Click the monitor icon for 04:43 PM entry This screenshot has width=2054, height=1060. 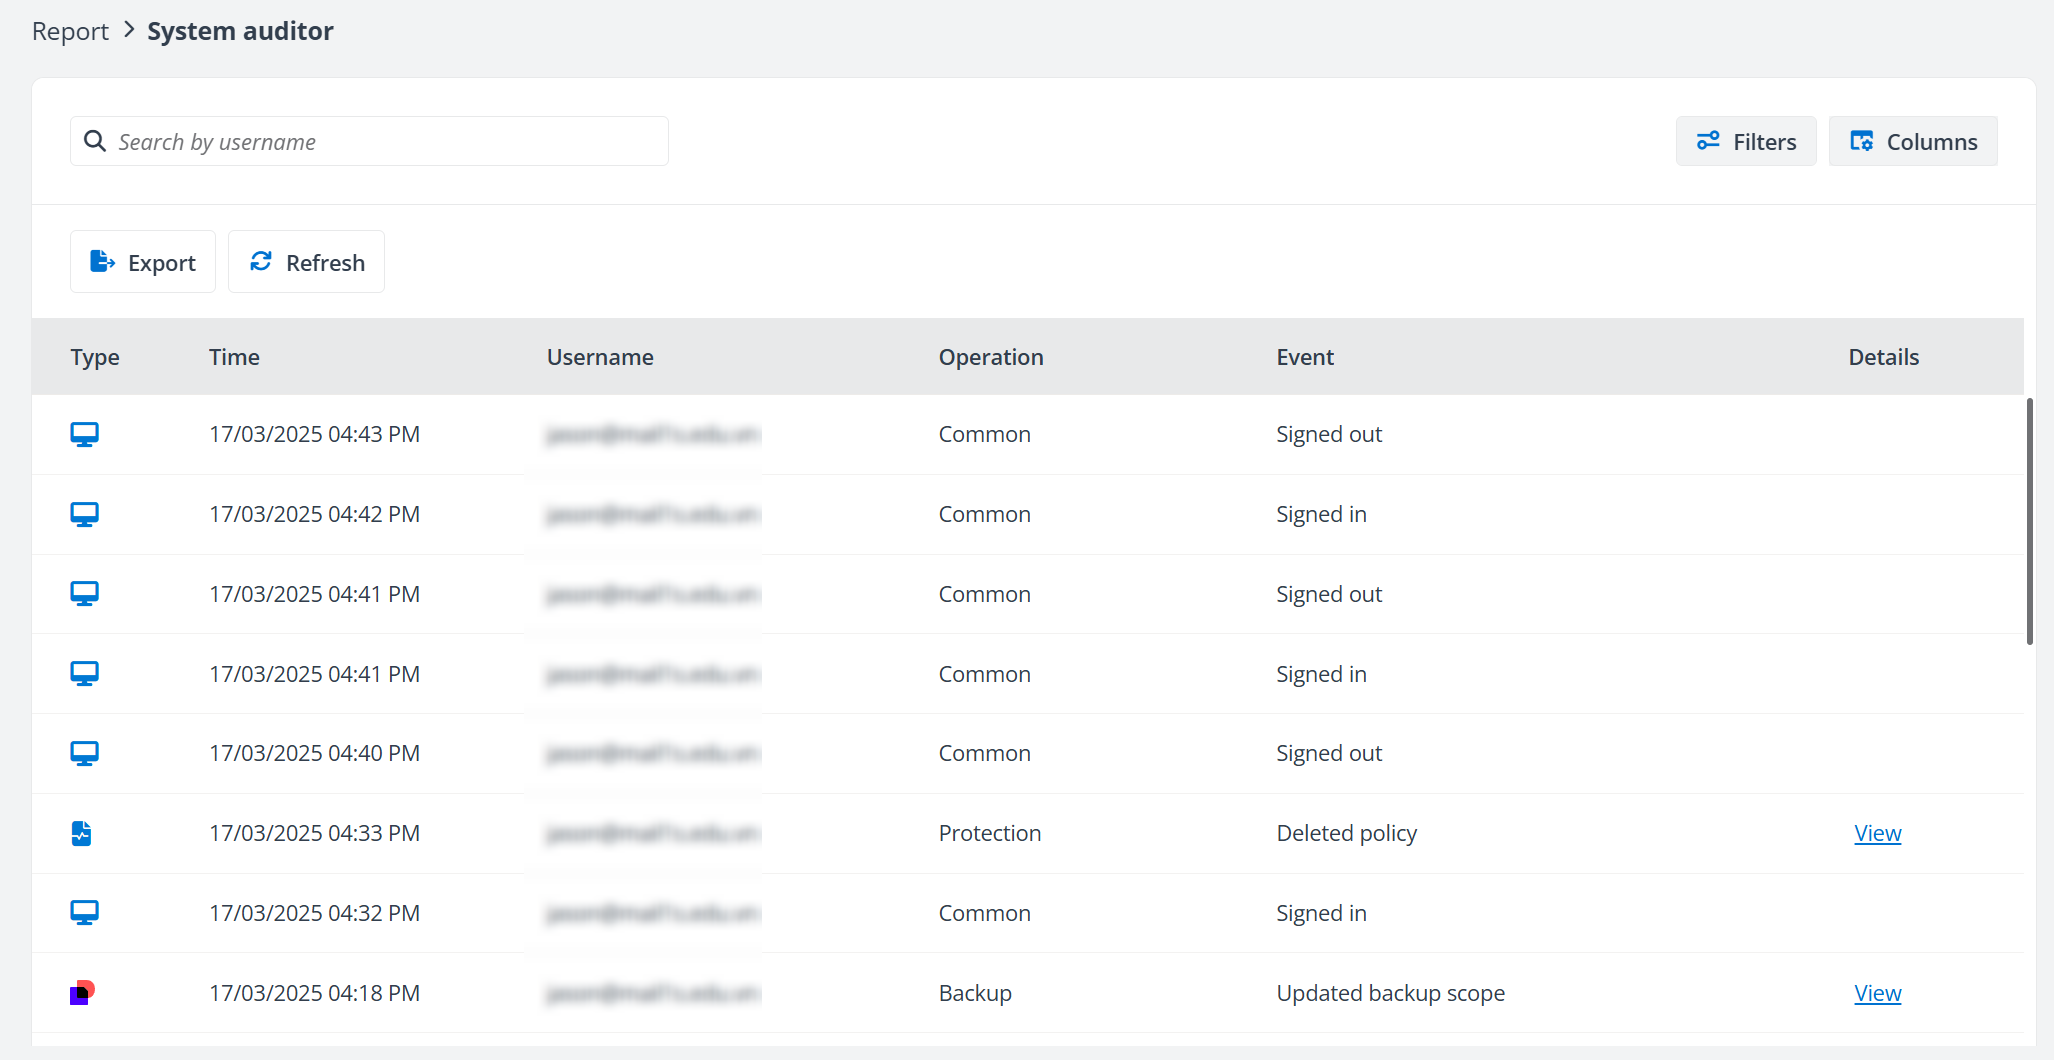point(84,434)
